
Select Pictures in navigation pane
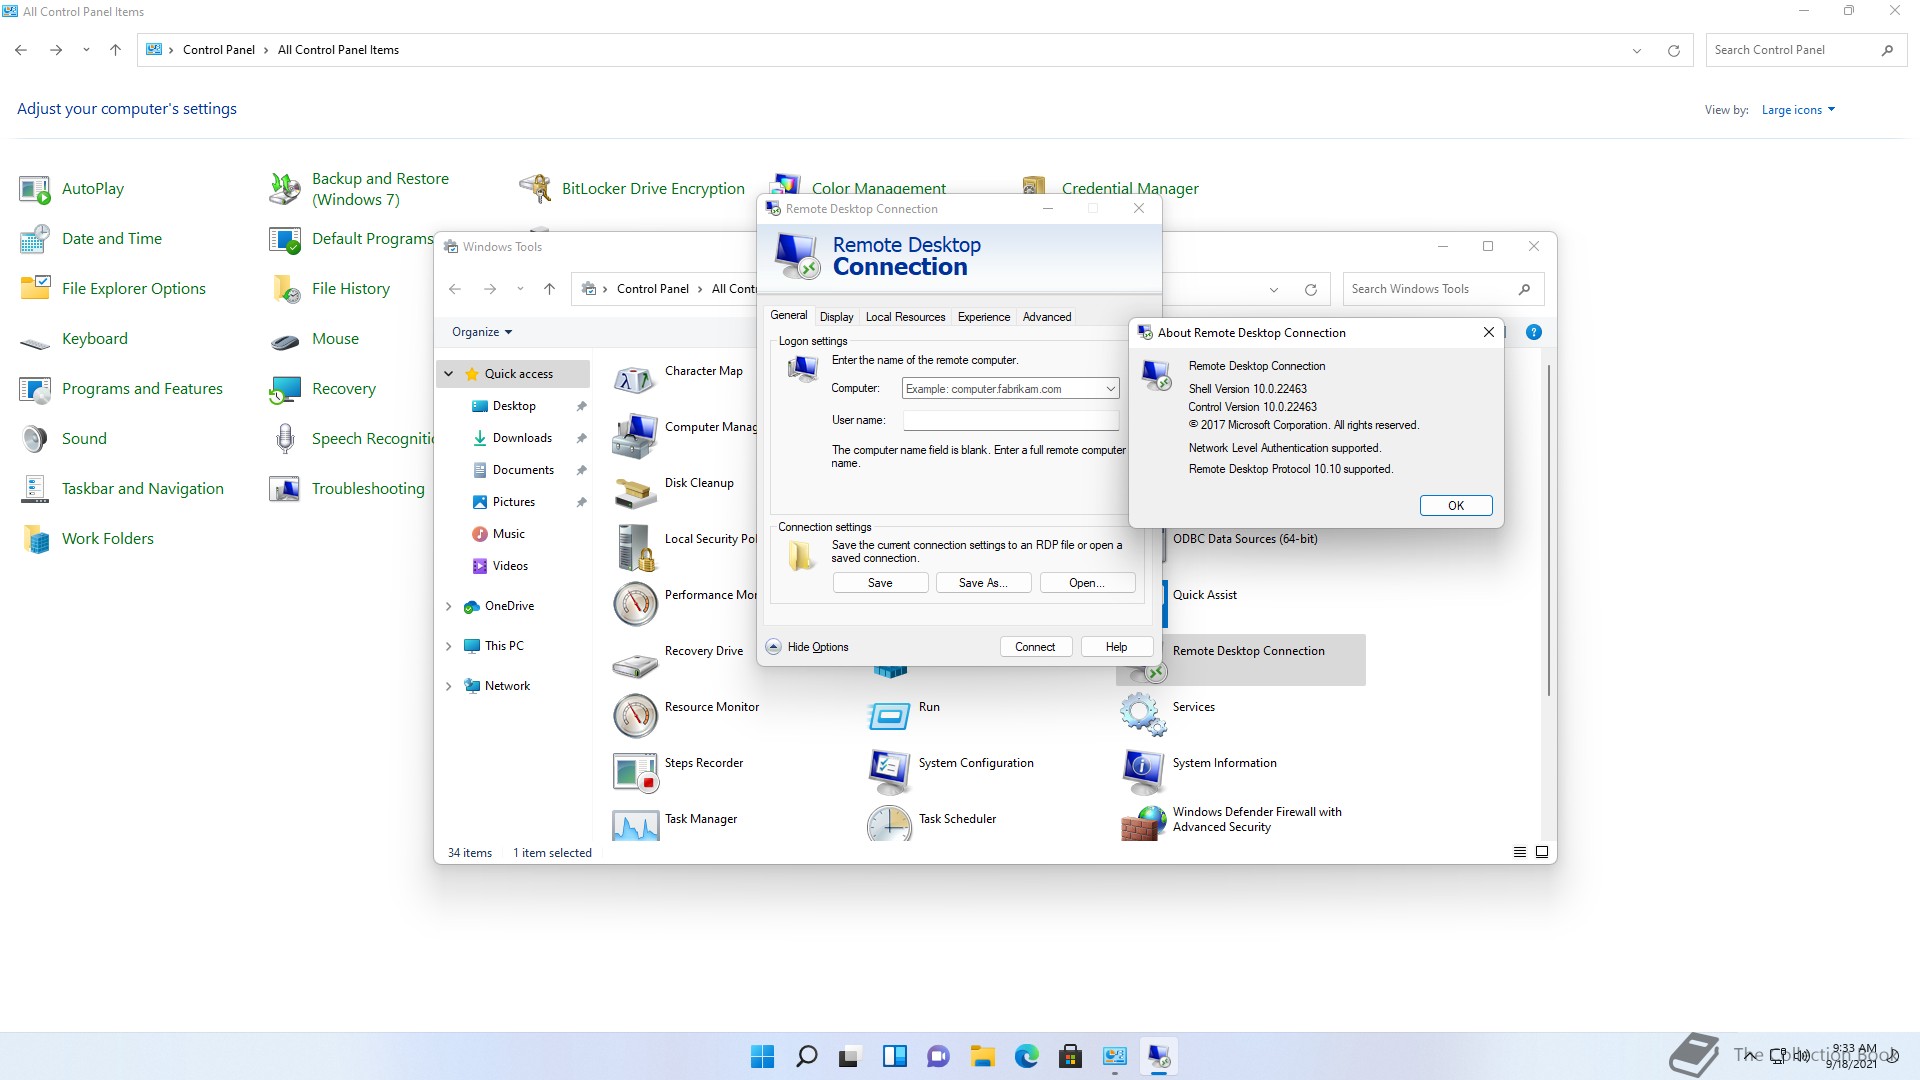(514, 502)
